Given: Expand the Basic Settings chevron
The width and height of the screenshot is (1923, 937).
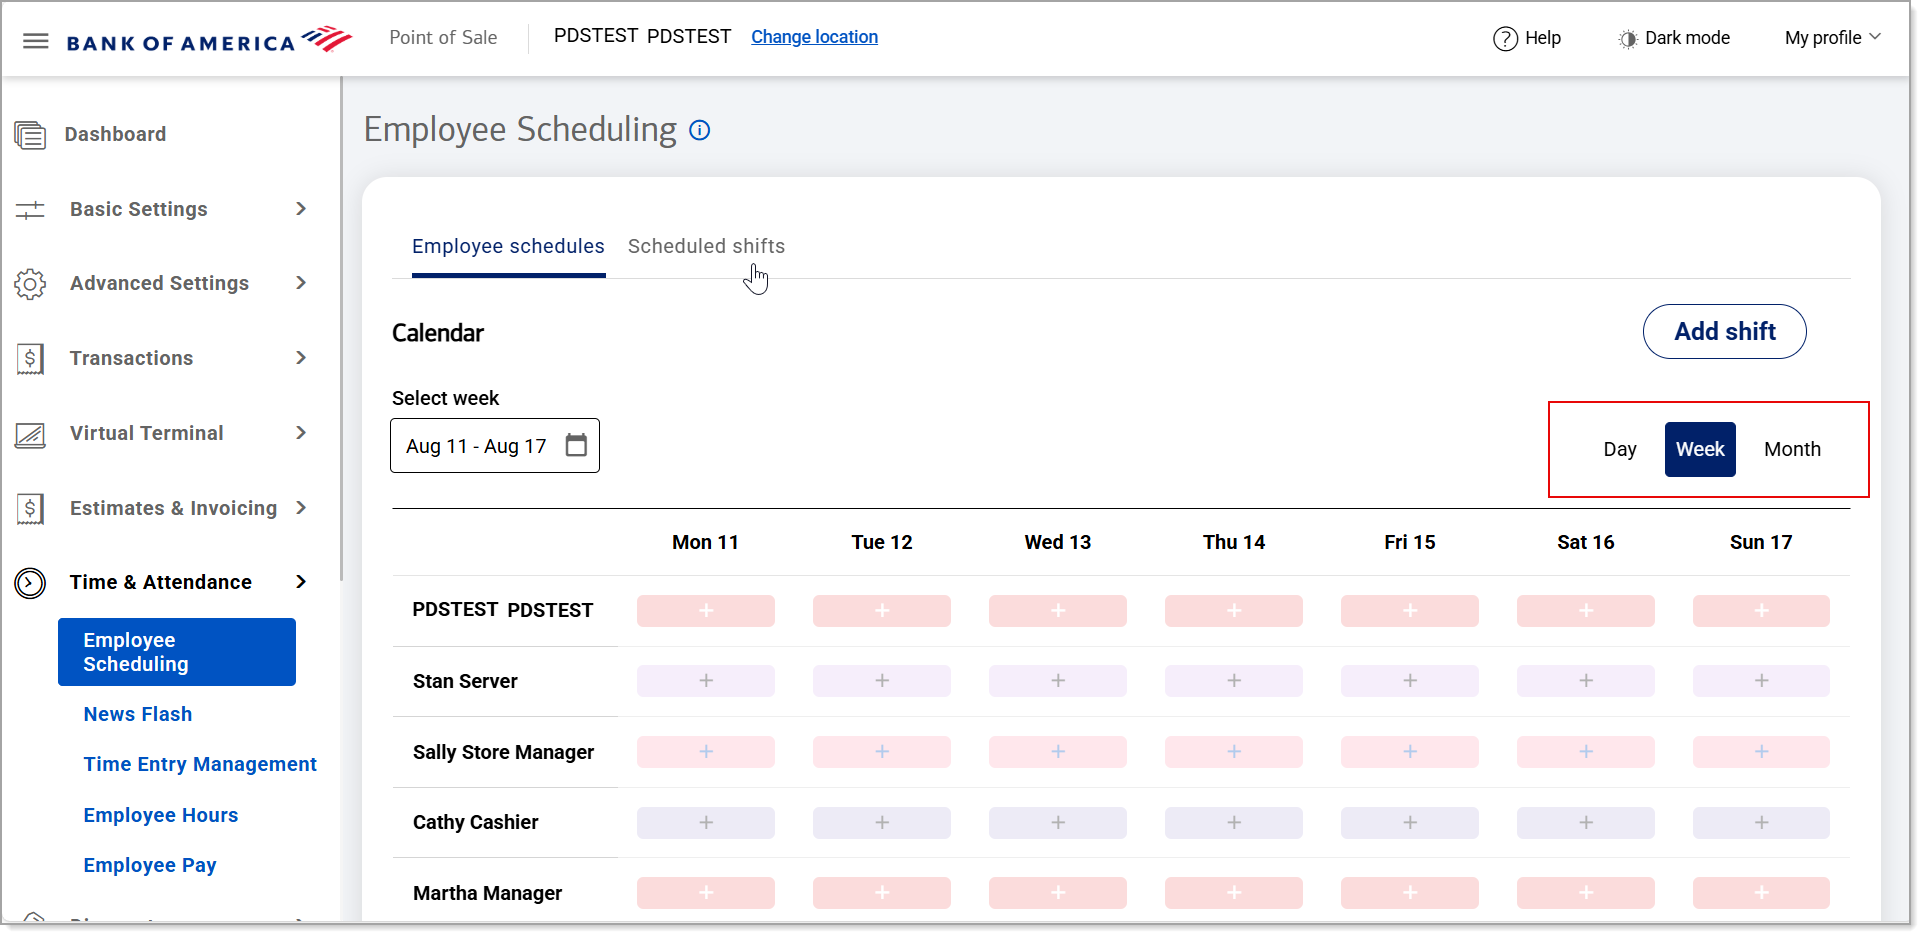Looking at the screenshot, I should 301,208.
